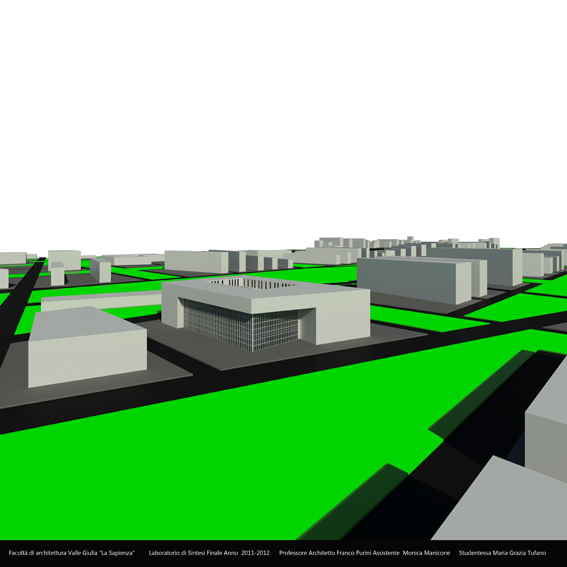Click the "Anno 2011-2012" label

[246, 553]
